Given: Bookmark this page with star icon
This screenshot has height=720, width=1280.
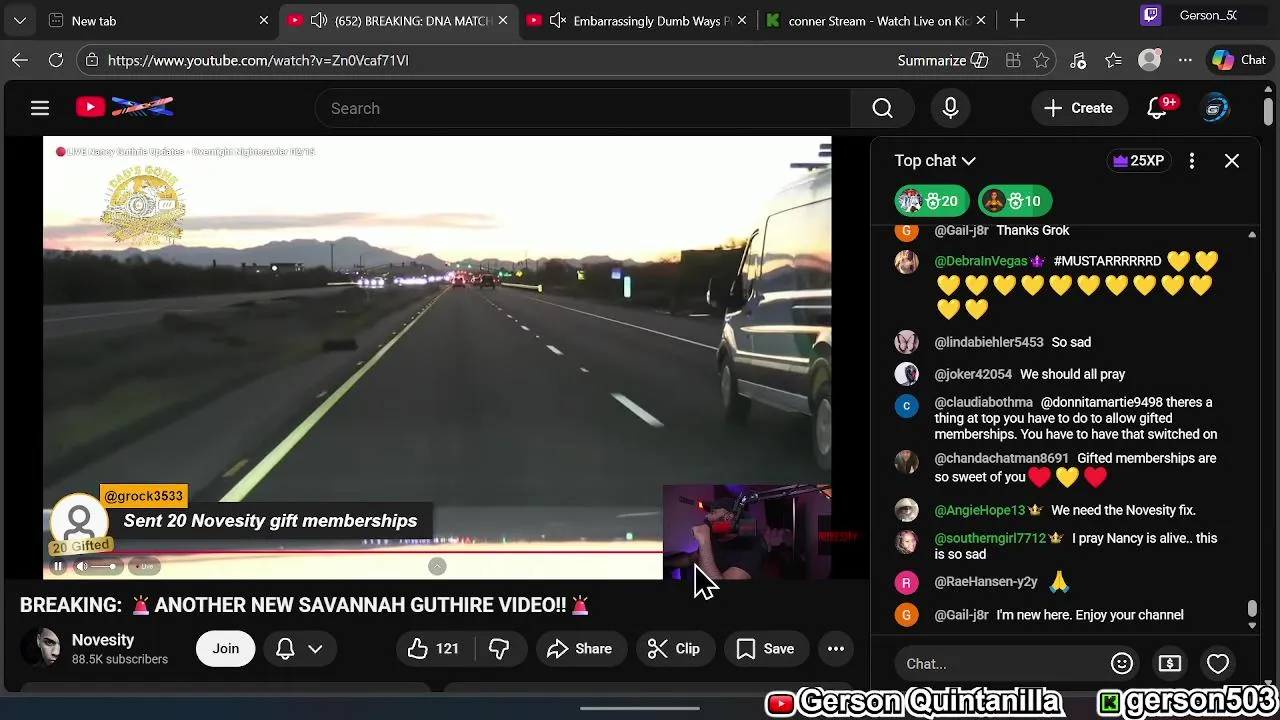Looking at the screenshot, I should click(1042, 60).
